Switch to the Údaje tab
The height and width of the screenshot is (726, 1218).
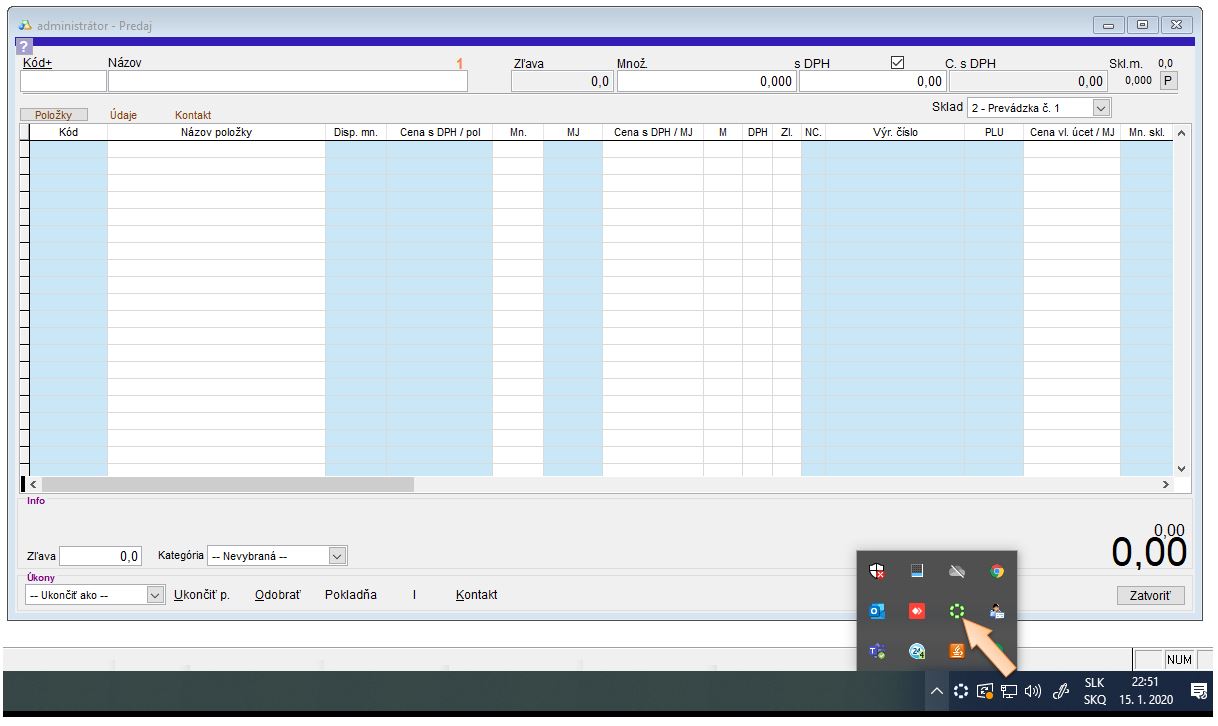123,115
